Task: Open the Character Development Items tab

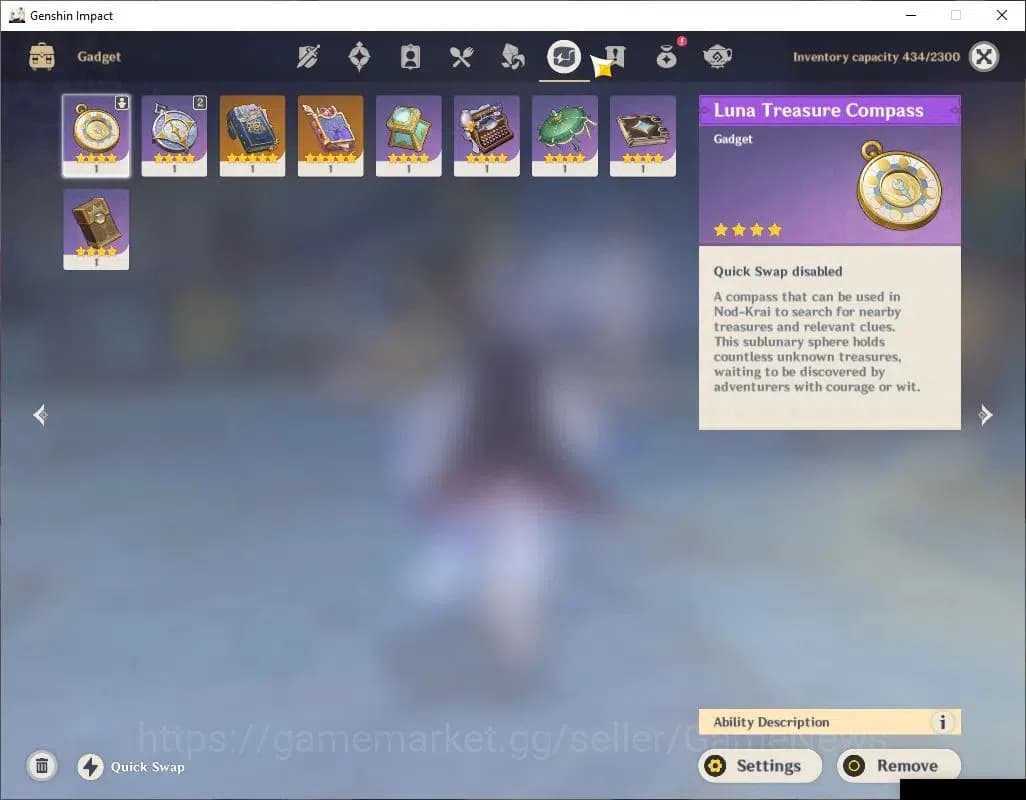Action: (410, 57)
